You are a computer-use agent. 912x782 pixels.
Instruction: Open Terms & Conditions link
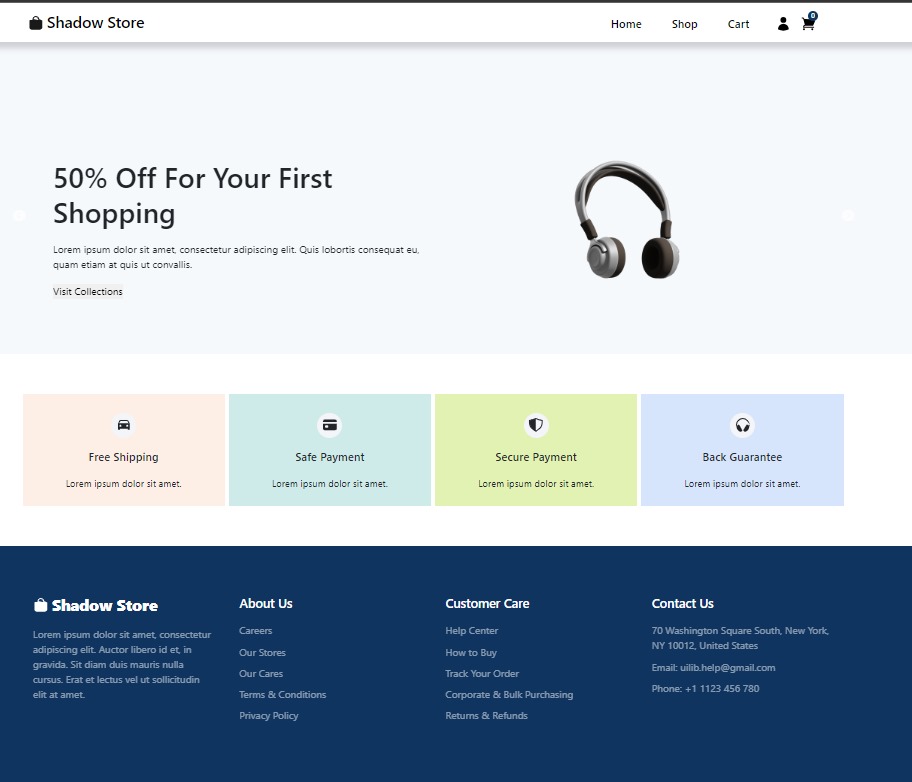pos(283,695)
